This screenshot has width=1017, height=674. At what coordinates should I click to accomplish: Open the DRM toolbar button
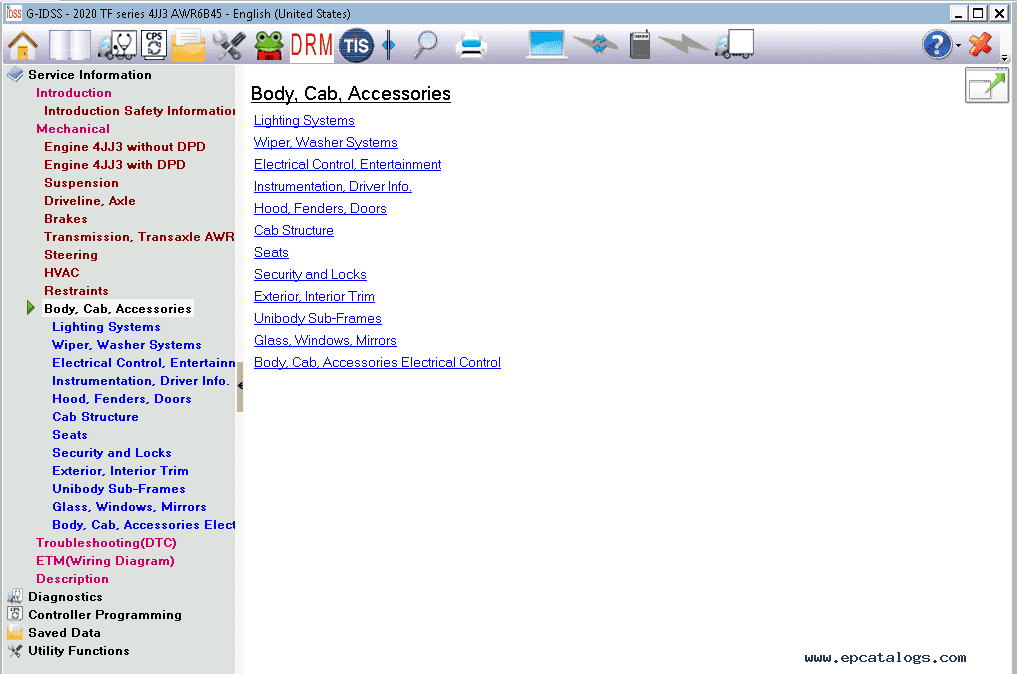[311, 45]
